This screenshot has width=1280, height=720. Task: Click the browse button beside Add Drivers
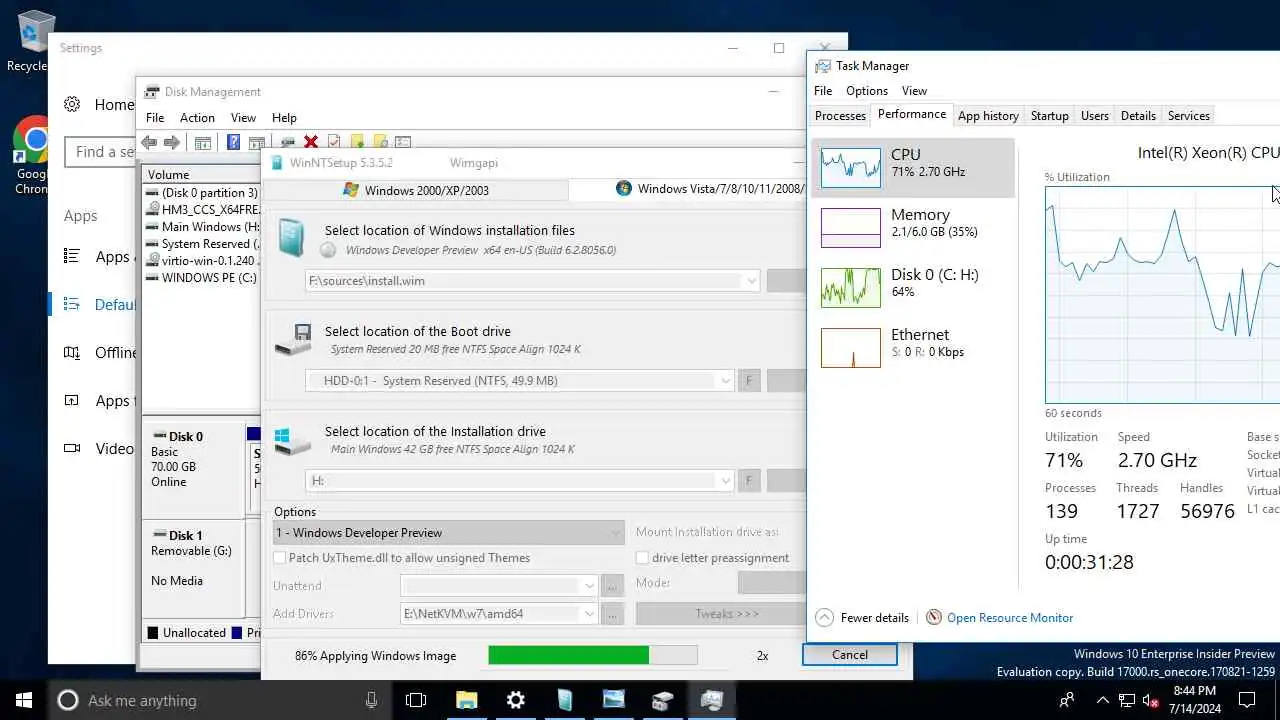click(613, 614)
